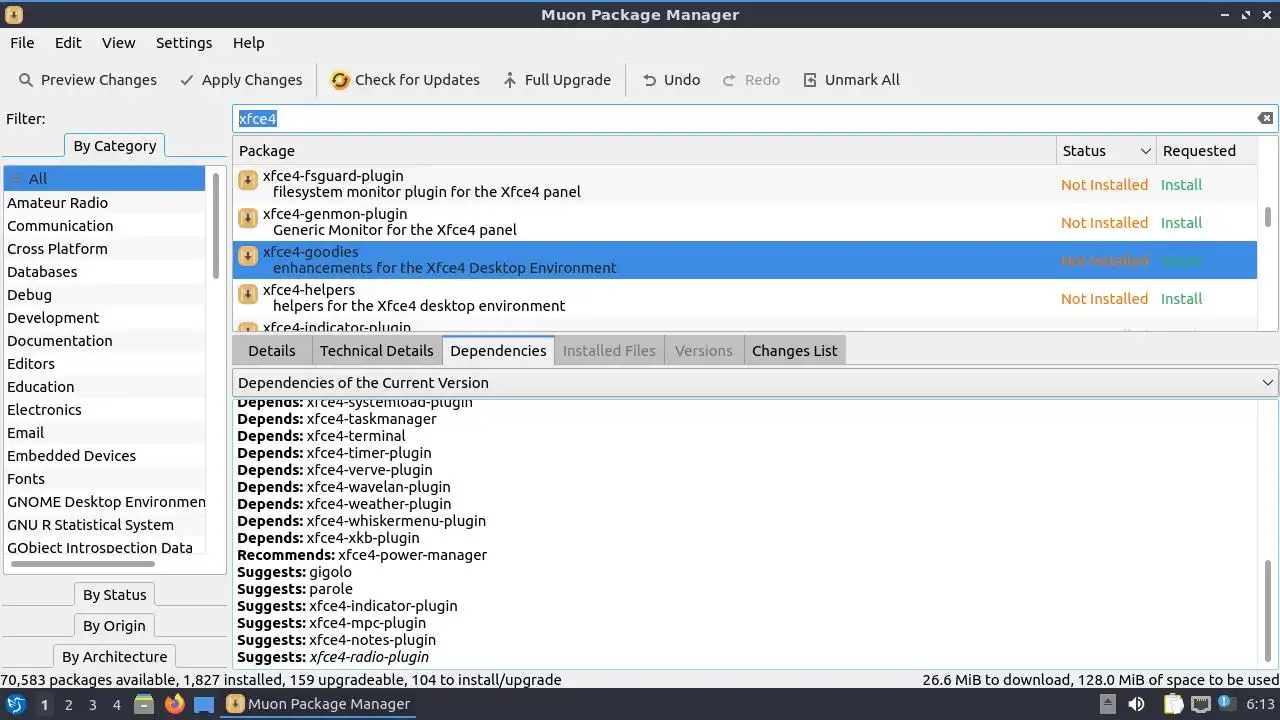The image size is (1280, 720).
Task: Open the By Category filter tab
Action: click(x=115, y=146)
